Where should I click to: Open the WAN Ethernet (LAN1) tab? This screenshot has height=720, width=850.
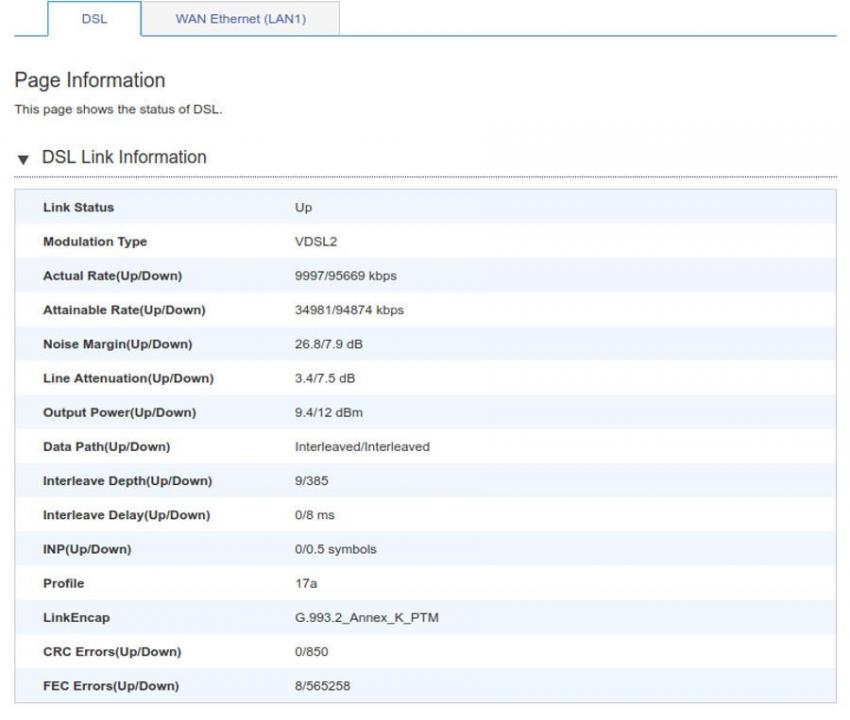[x=240, y=19]
